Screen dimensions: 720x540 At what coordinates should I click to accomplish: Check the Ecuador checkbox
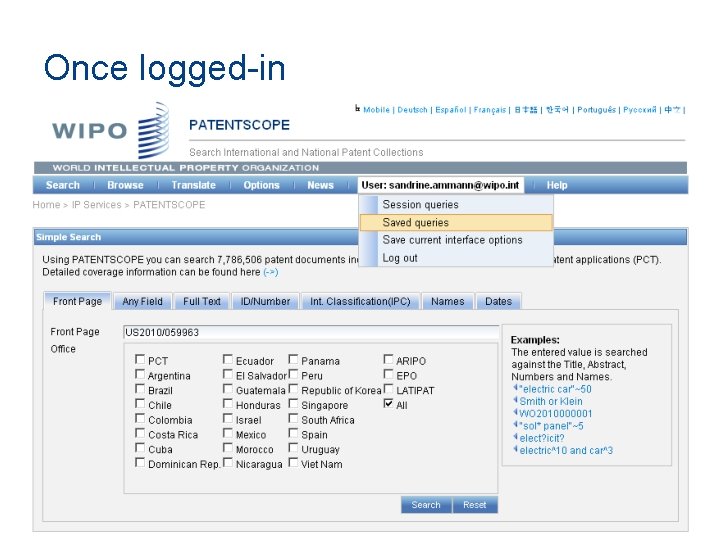coord(228,359)
